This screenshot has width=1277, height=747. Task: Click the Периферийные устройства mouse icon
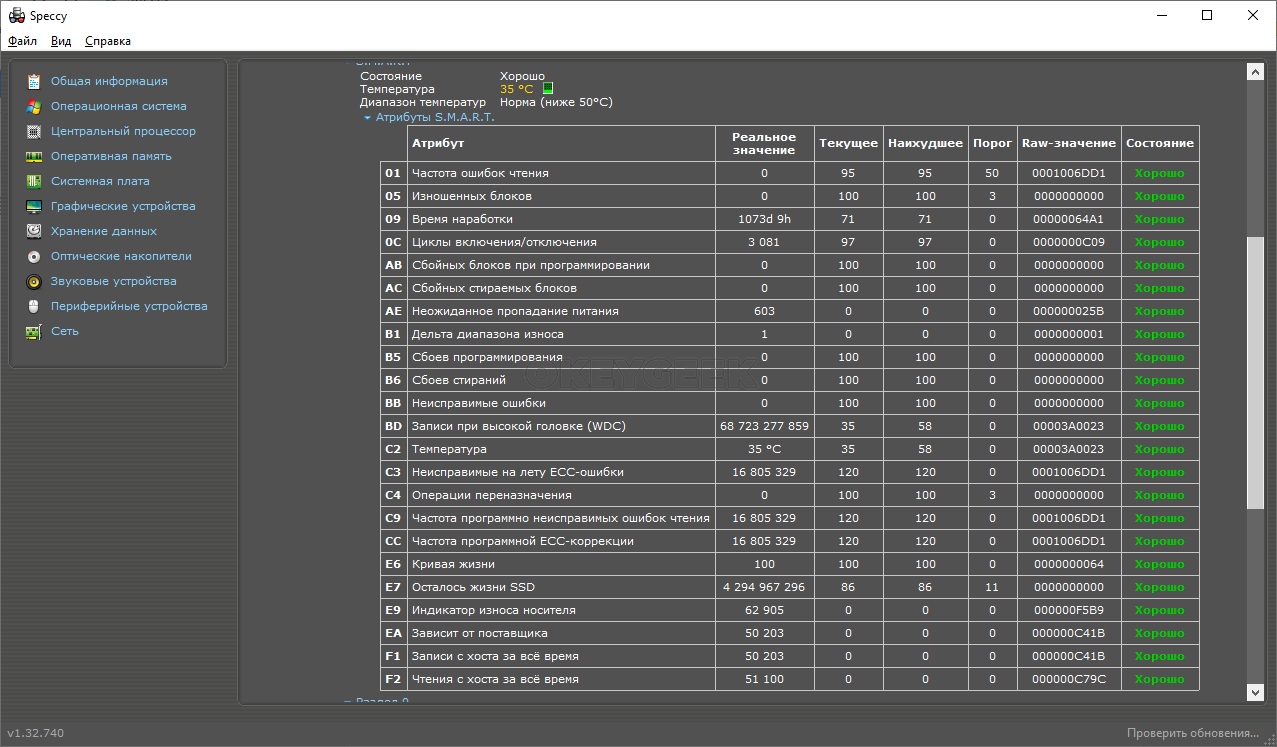tap(34, 306)
